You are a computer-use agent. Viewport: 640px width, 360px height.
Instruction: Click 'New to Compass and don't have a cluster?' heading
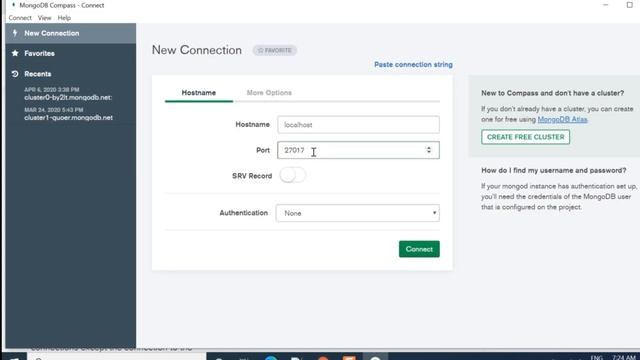[x=552, y=93]
